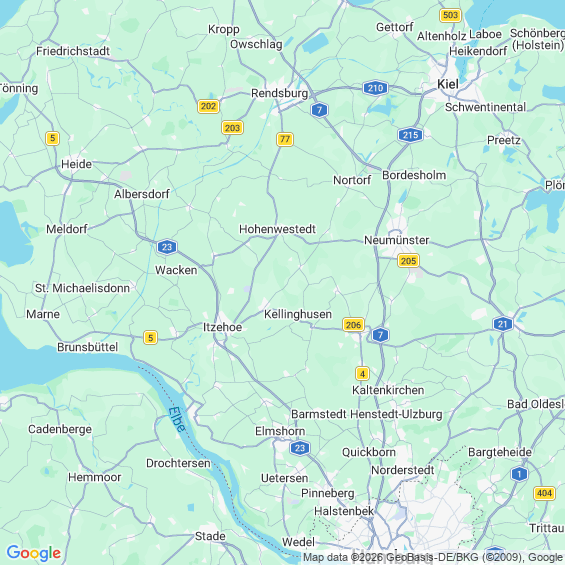Click the Brunsbüttel town label
This screenshot has width=565, height=565.
88,347
